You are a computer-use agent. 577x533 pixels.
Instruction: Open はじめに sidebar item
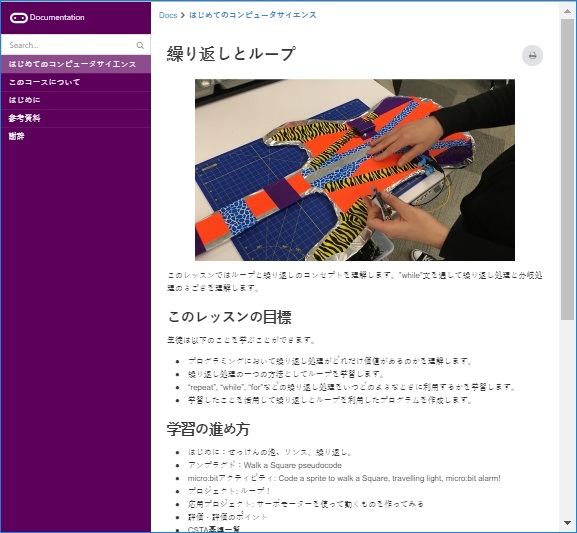click(x=76, y=100)
